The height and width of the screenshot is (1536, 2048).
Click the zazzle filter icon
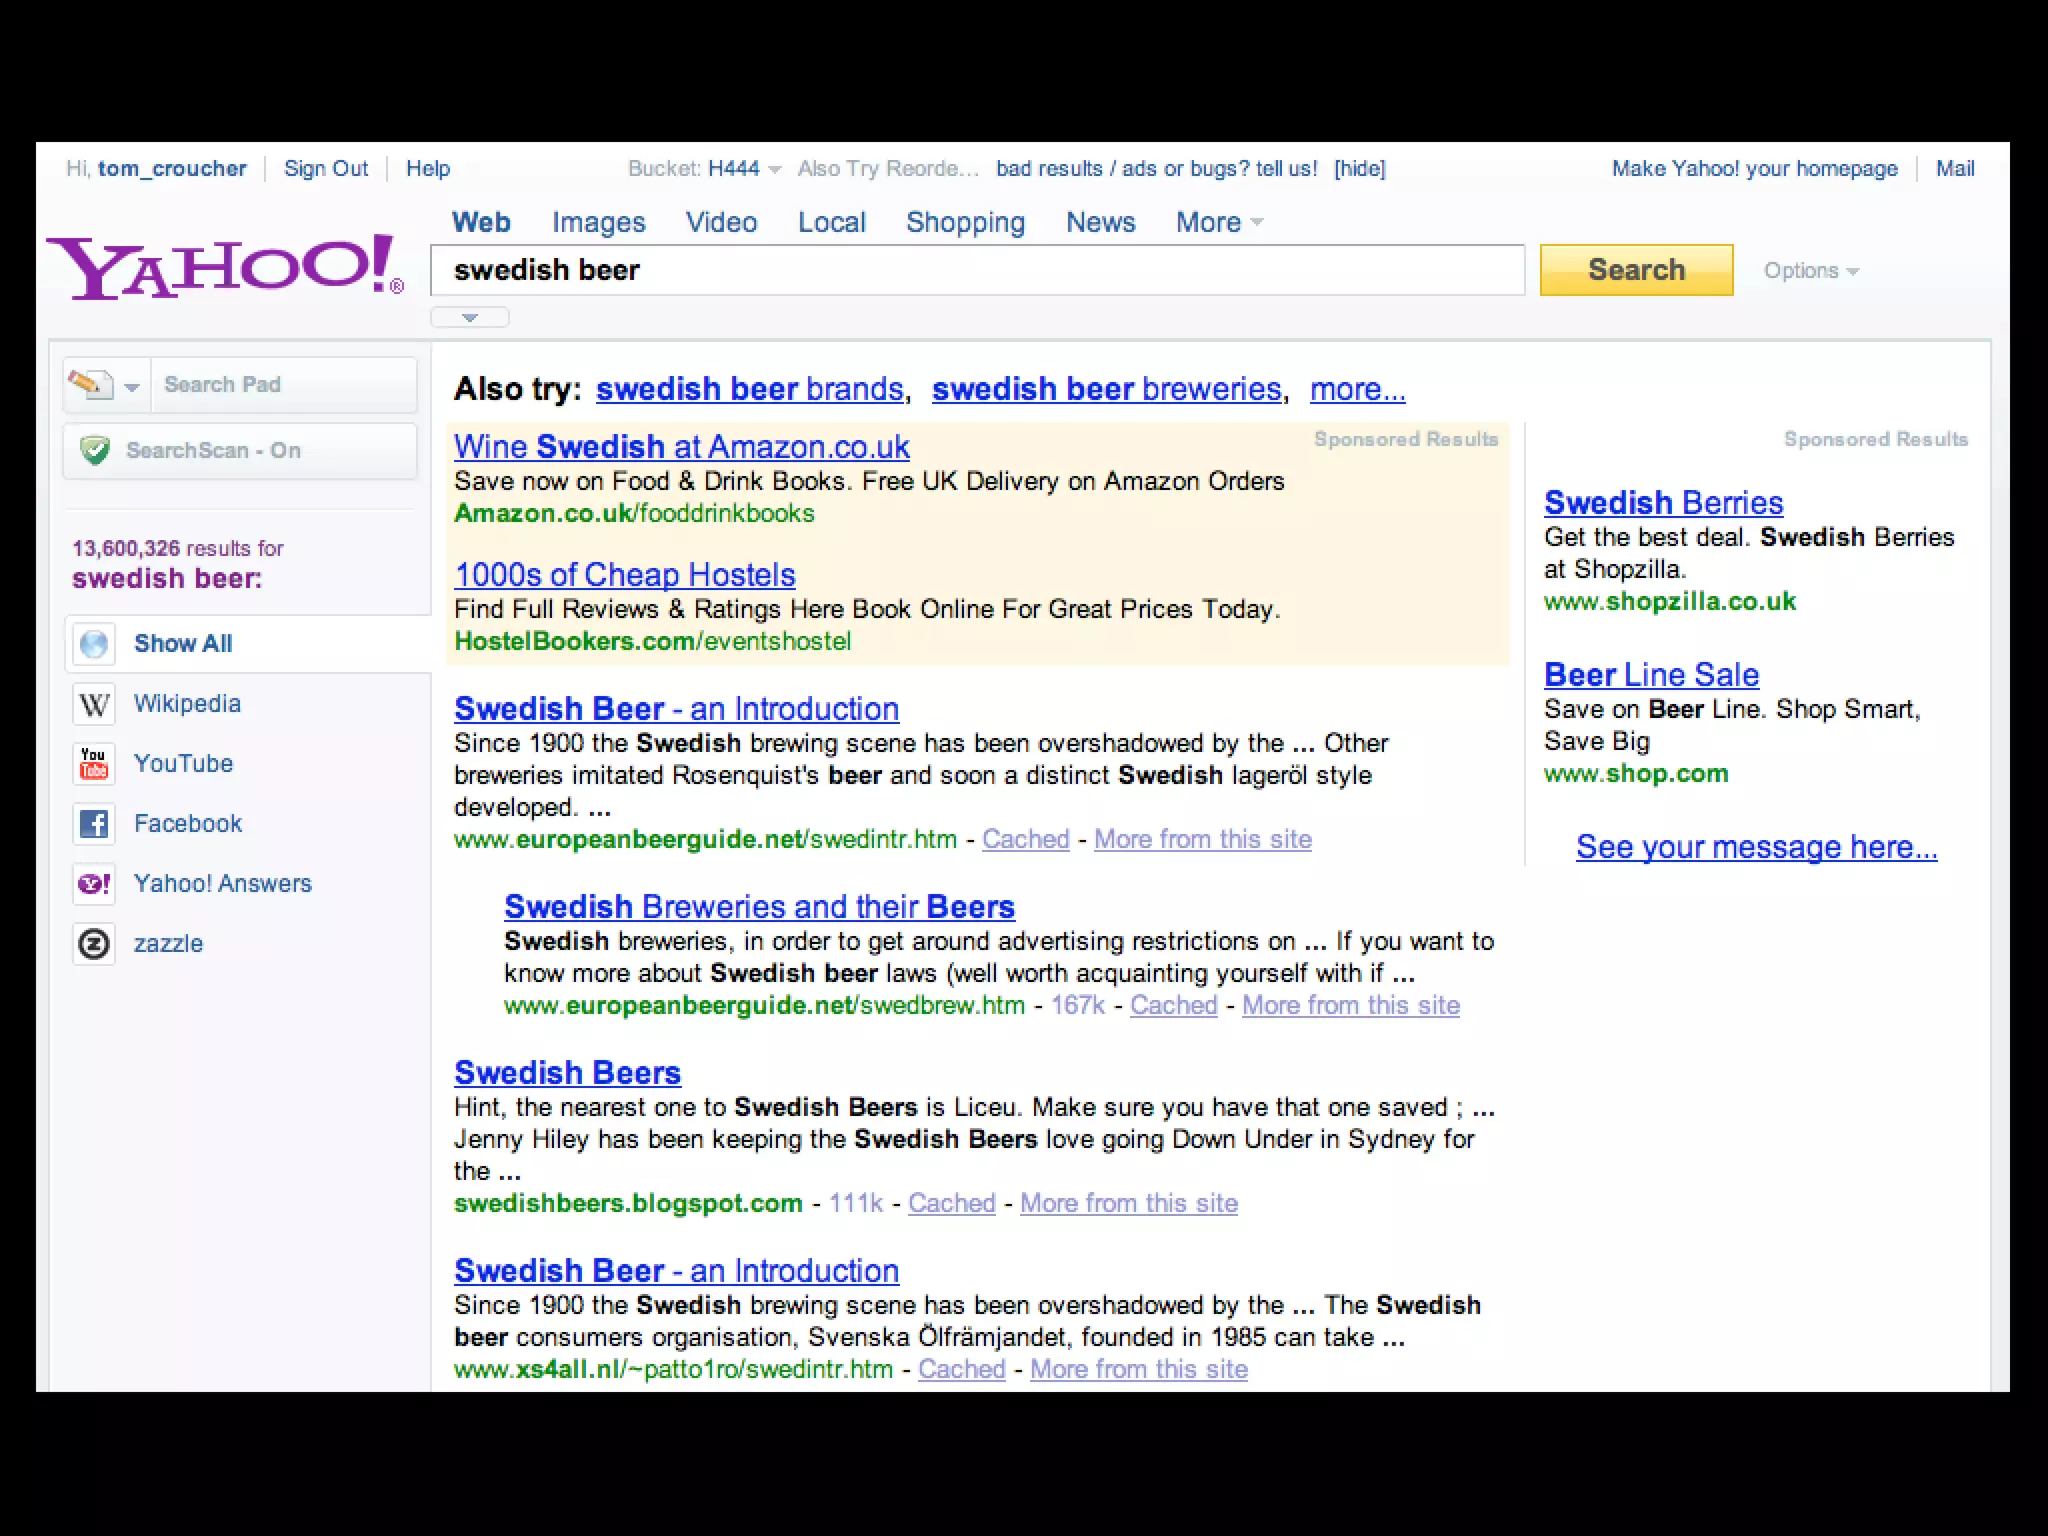(x=94, y=944)
